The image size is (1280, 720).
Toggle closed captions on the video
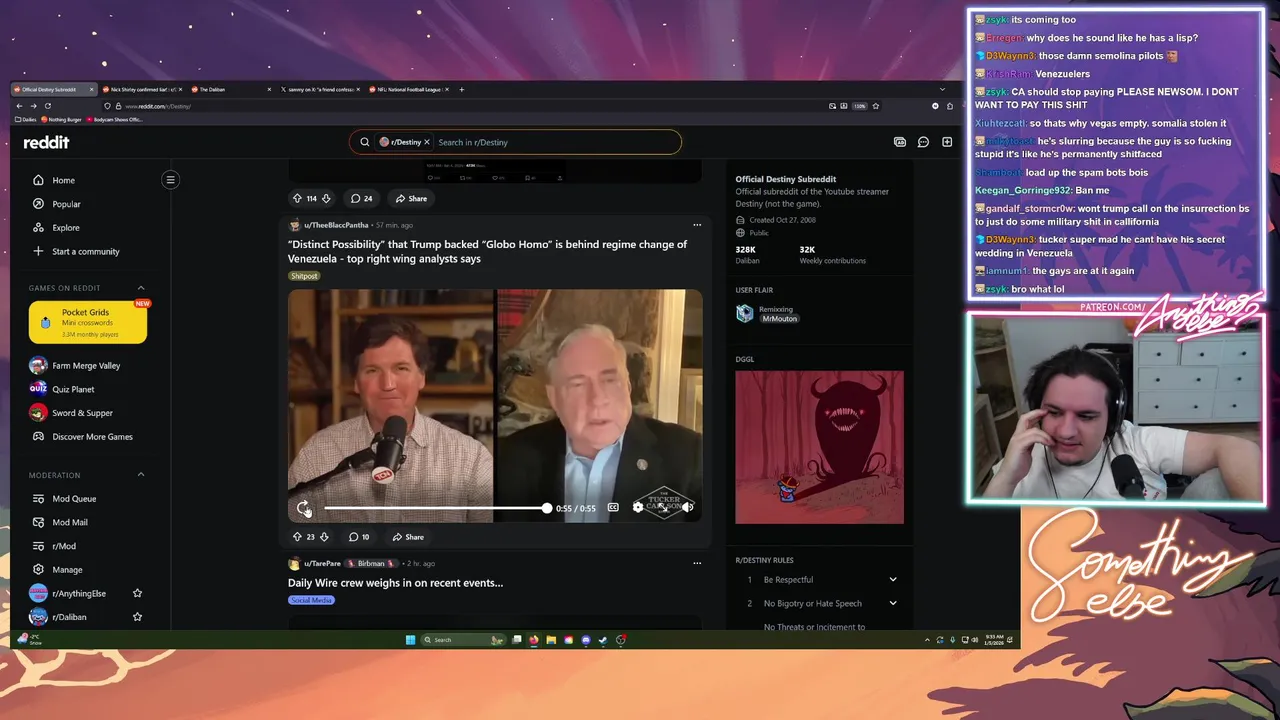point(613,508)
